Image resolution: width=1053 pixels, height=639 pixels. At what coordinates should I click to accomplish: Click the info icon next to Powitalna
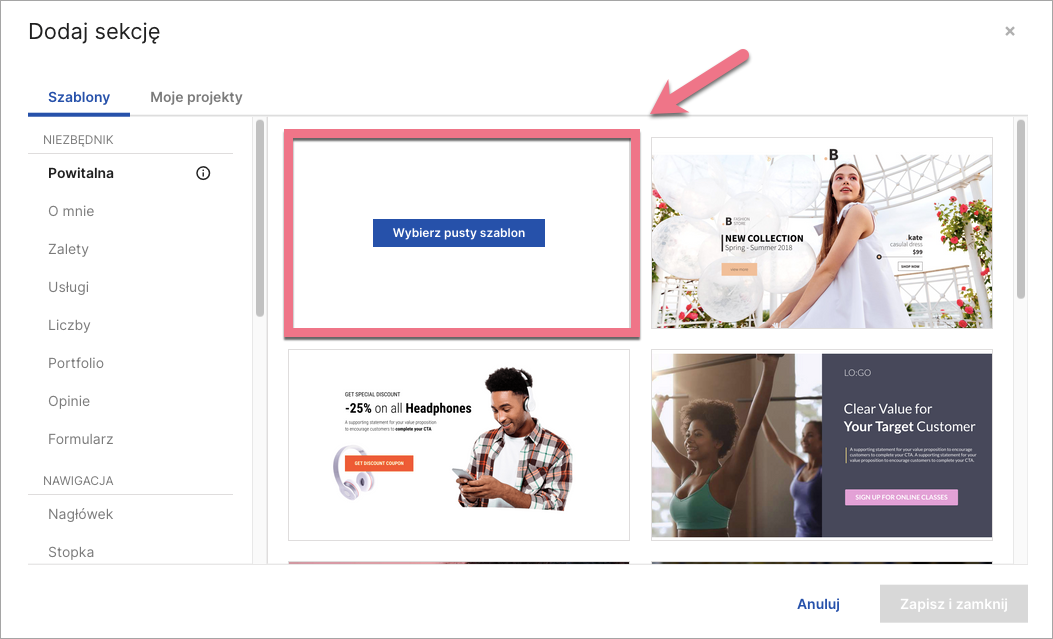pyautogui.click(x=203, y=173)
